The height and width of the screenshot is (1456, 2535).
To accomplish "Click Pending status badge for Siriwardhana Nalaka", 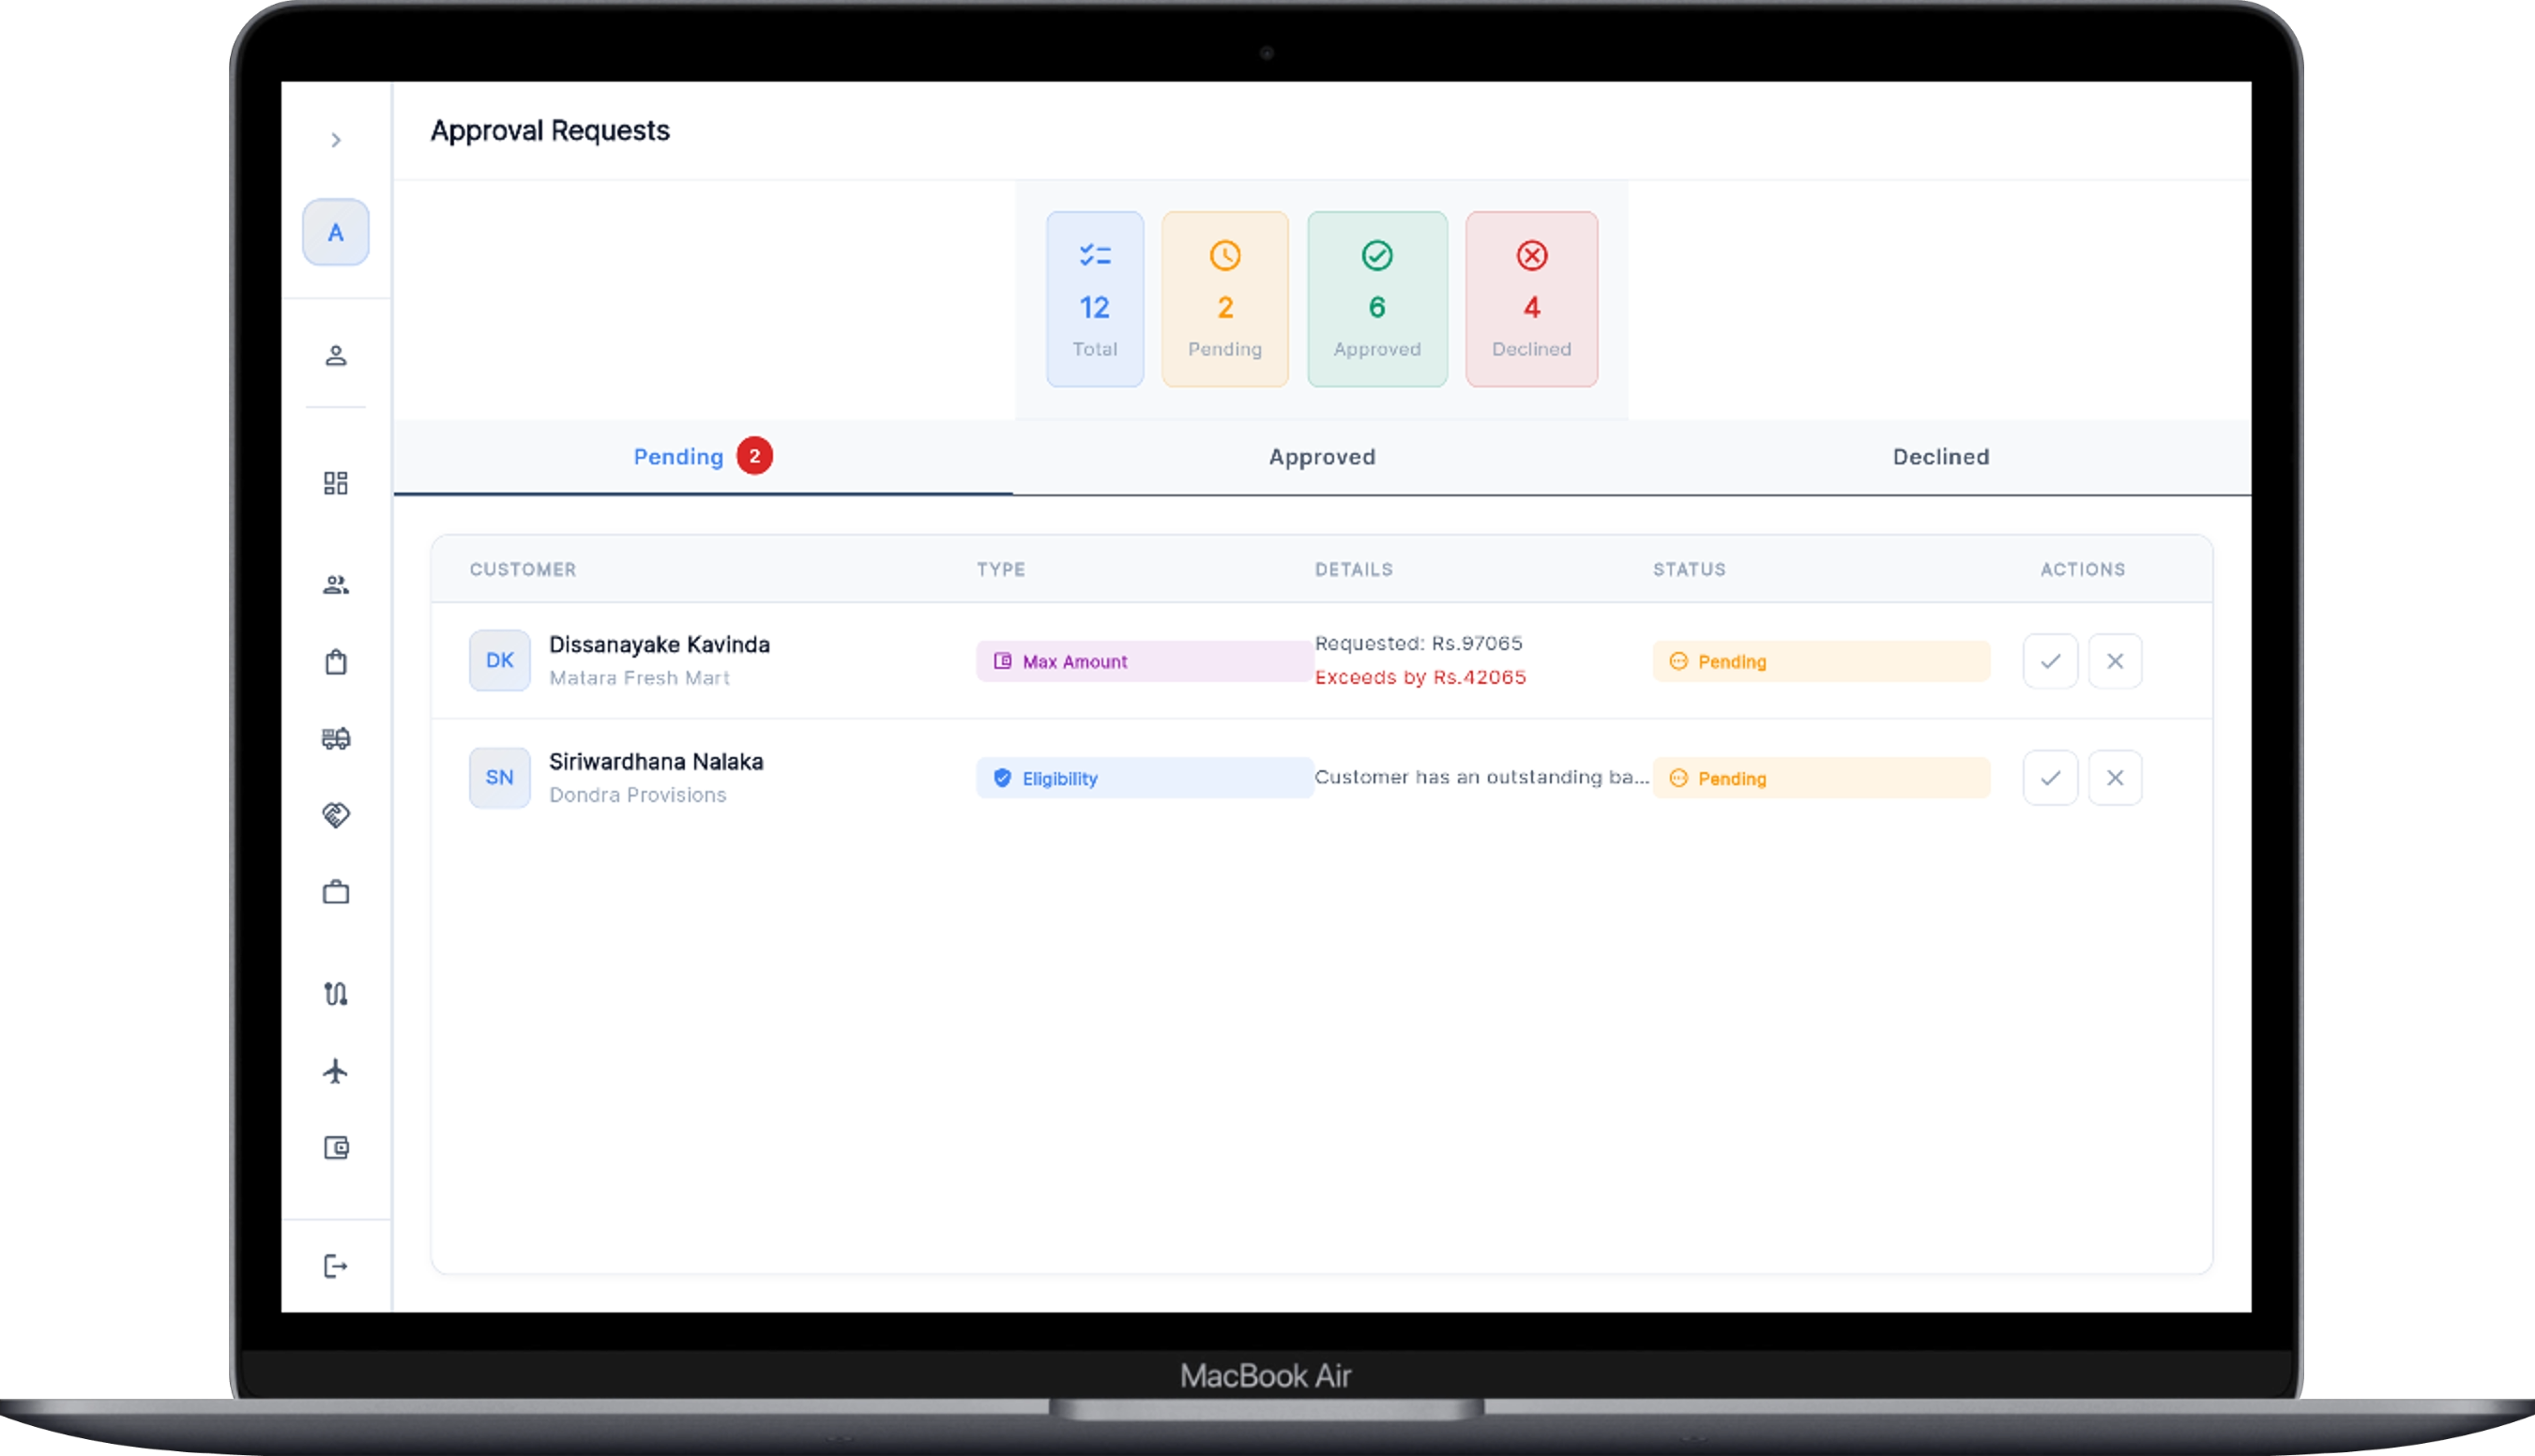I will pos(1821,778).
